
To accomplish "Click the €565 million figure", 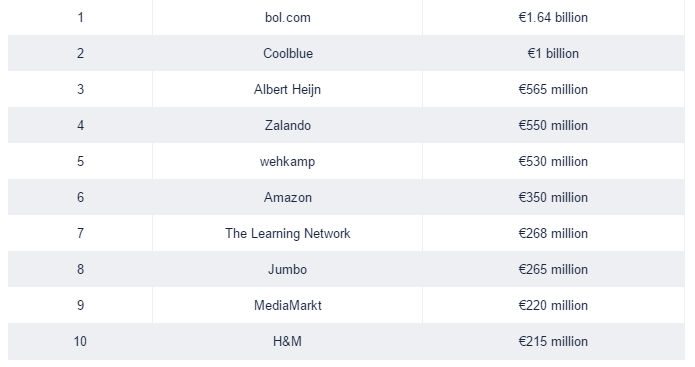I will 553,89.
